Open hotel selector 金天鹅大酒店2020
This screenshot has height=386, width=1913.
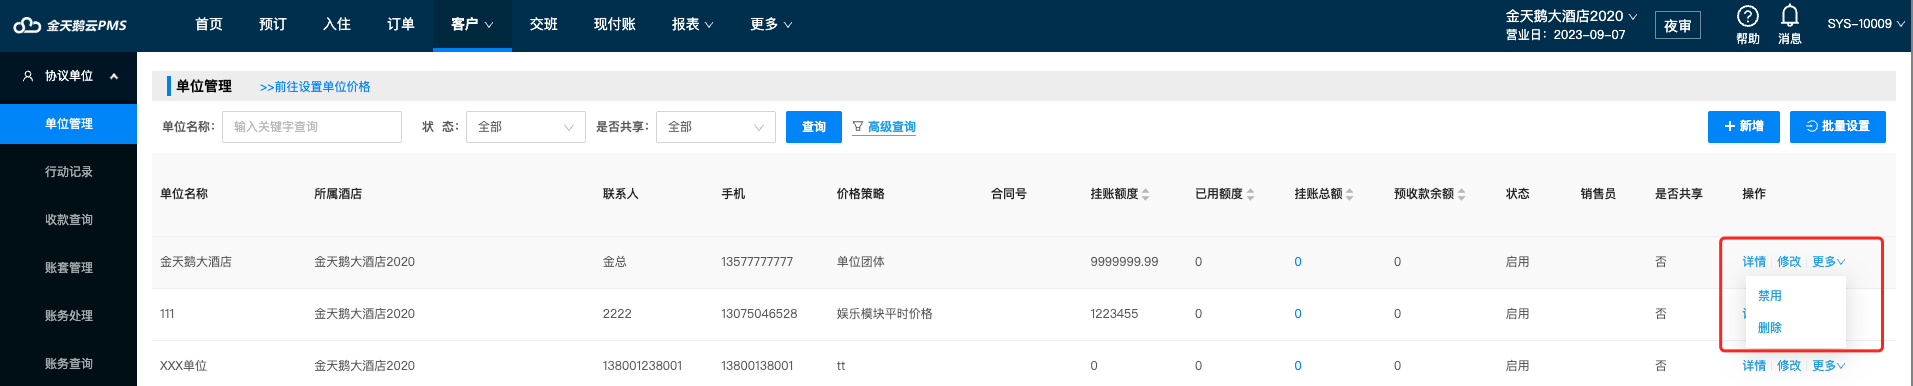pos(1571,16)
